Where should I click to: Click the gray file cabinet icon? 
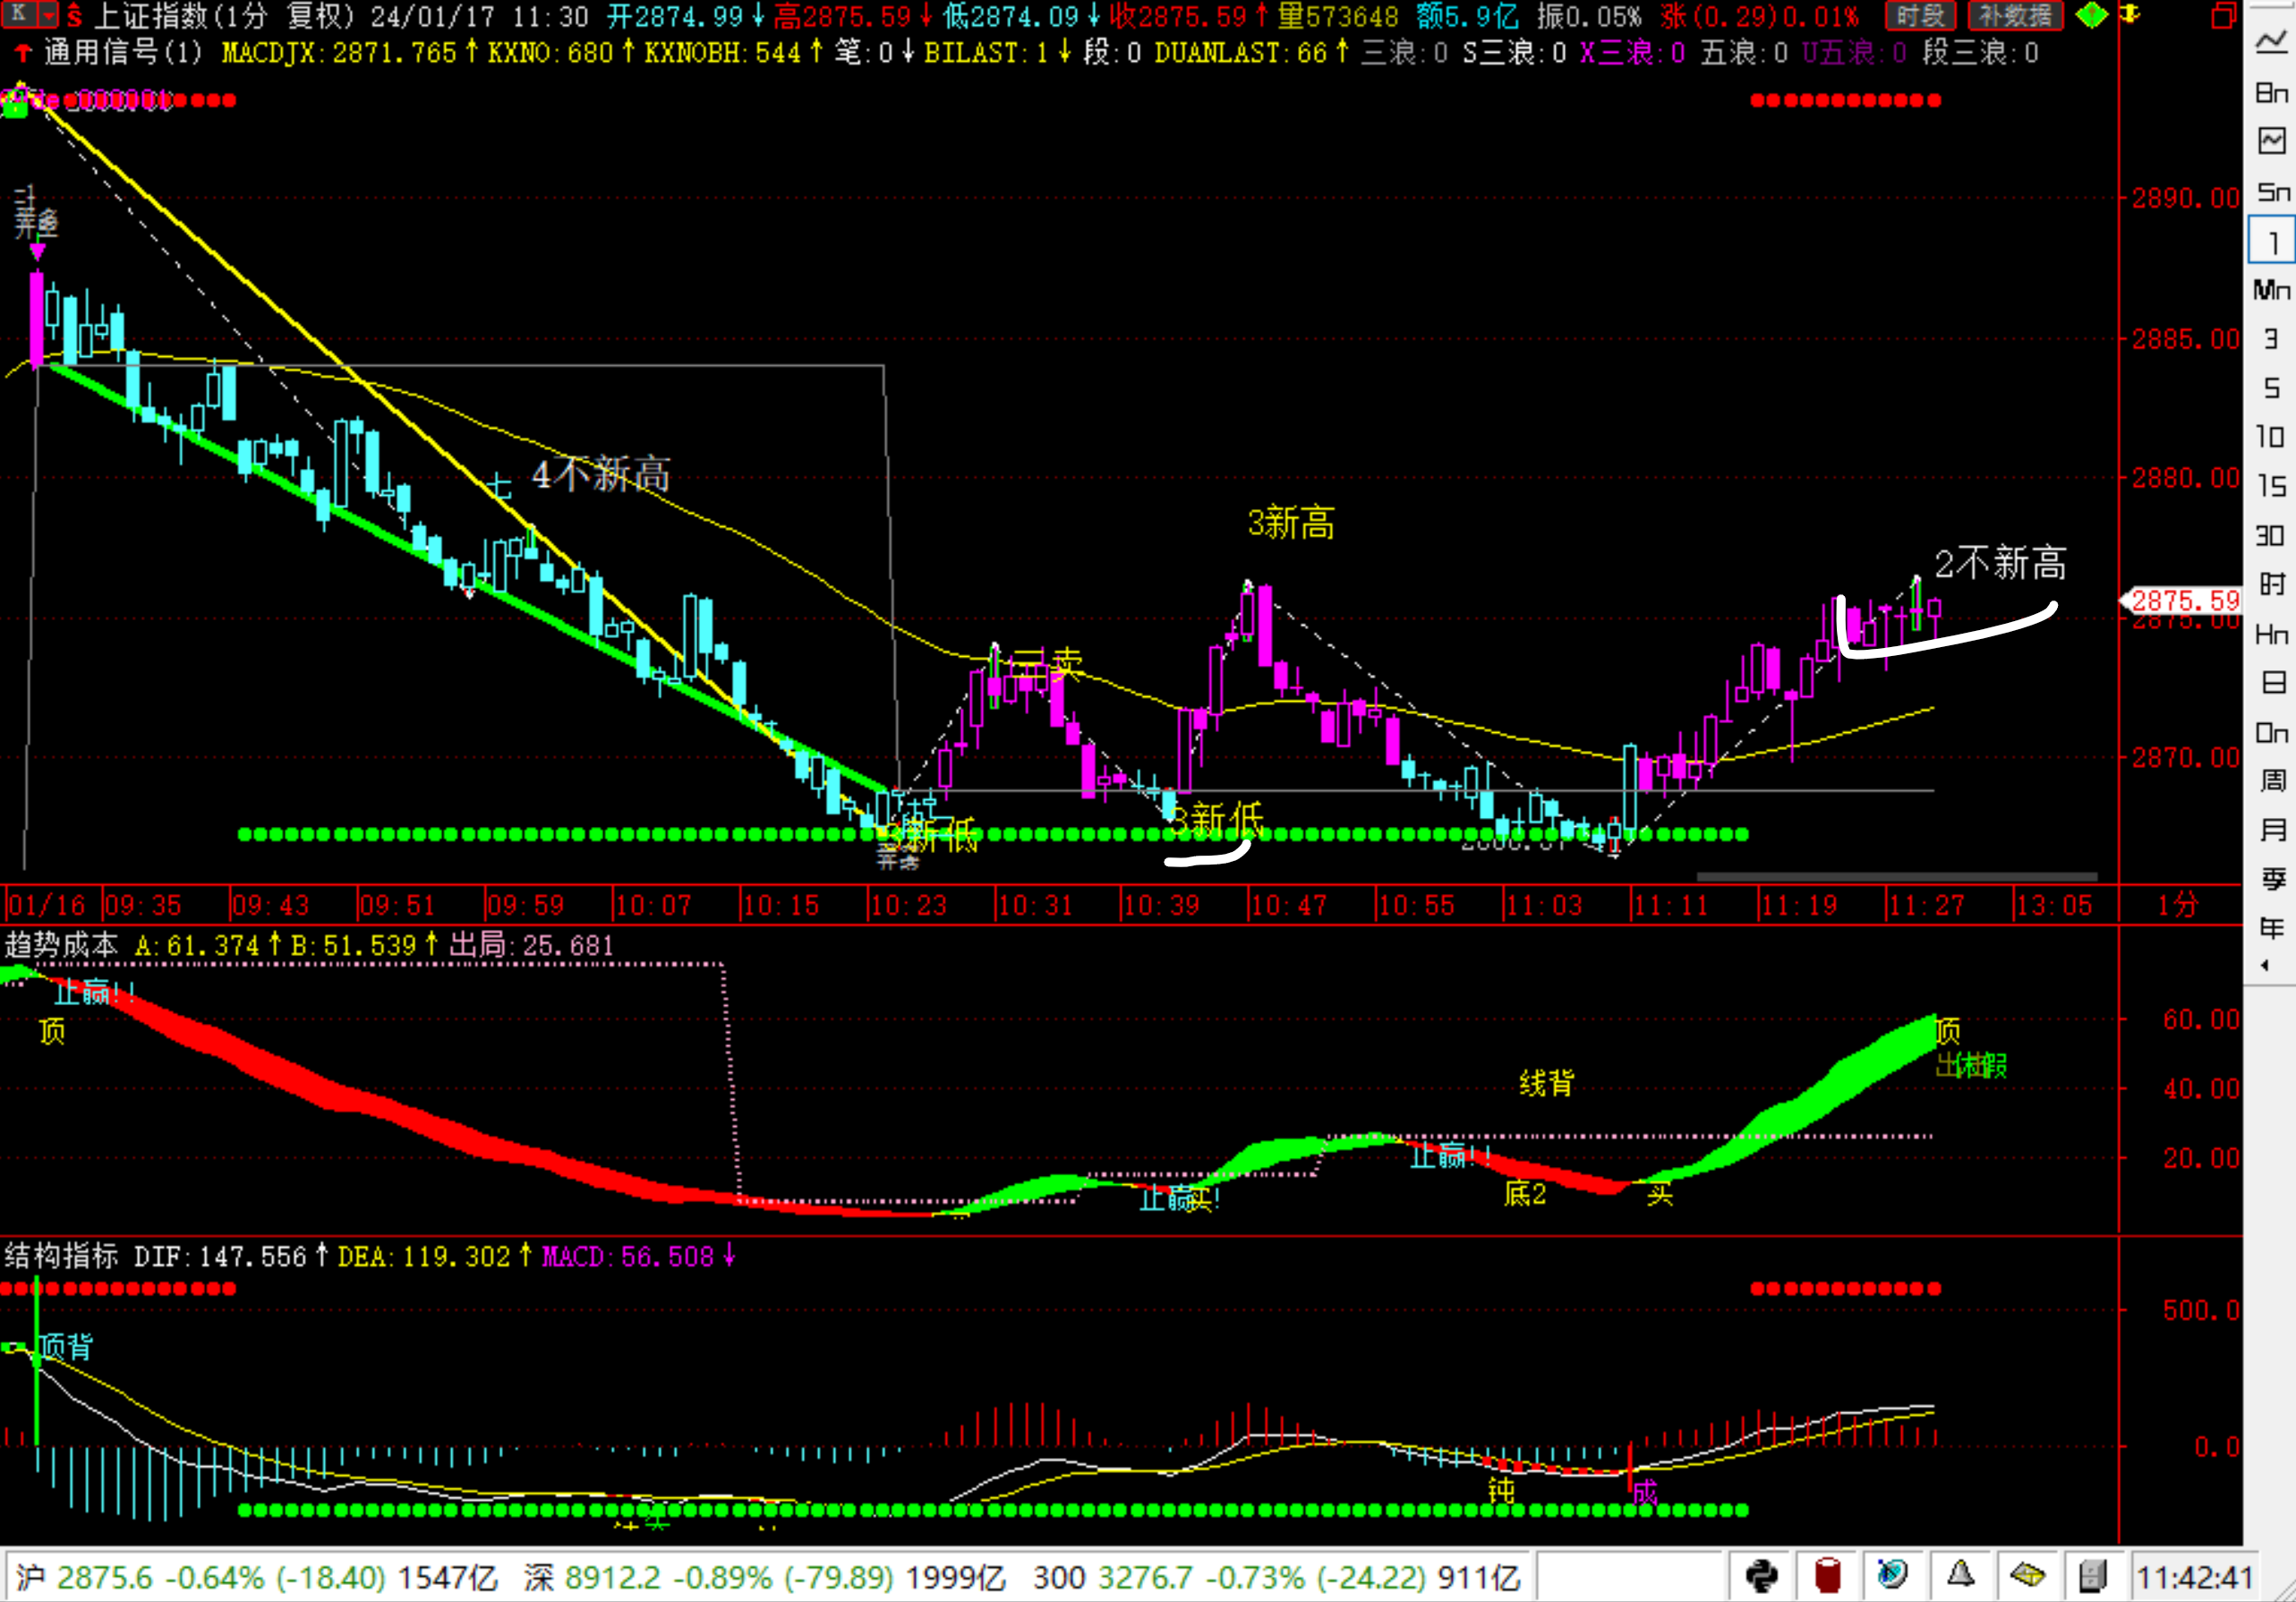(x=2093, y=1577)
